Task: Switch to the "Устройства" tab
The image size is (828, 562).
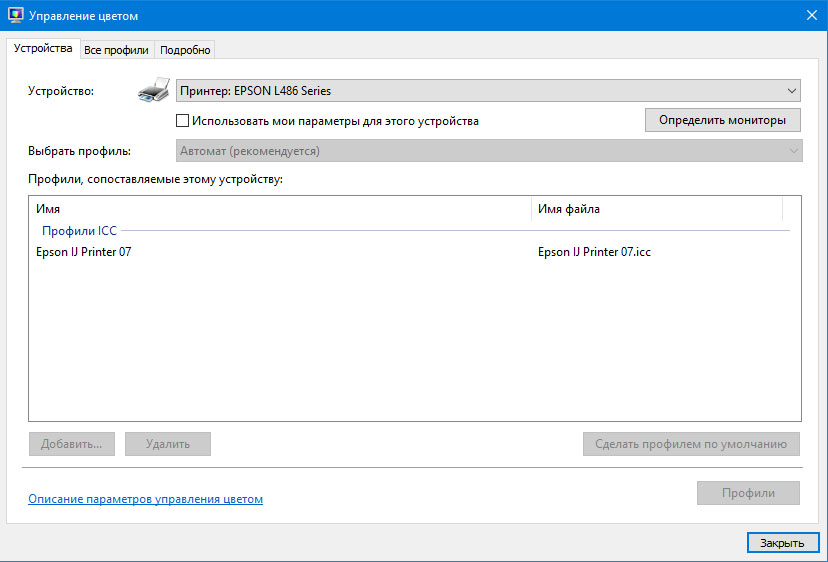Action: (x=43, y=49)
